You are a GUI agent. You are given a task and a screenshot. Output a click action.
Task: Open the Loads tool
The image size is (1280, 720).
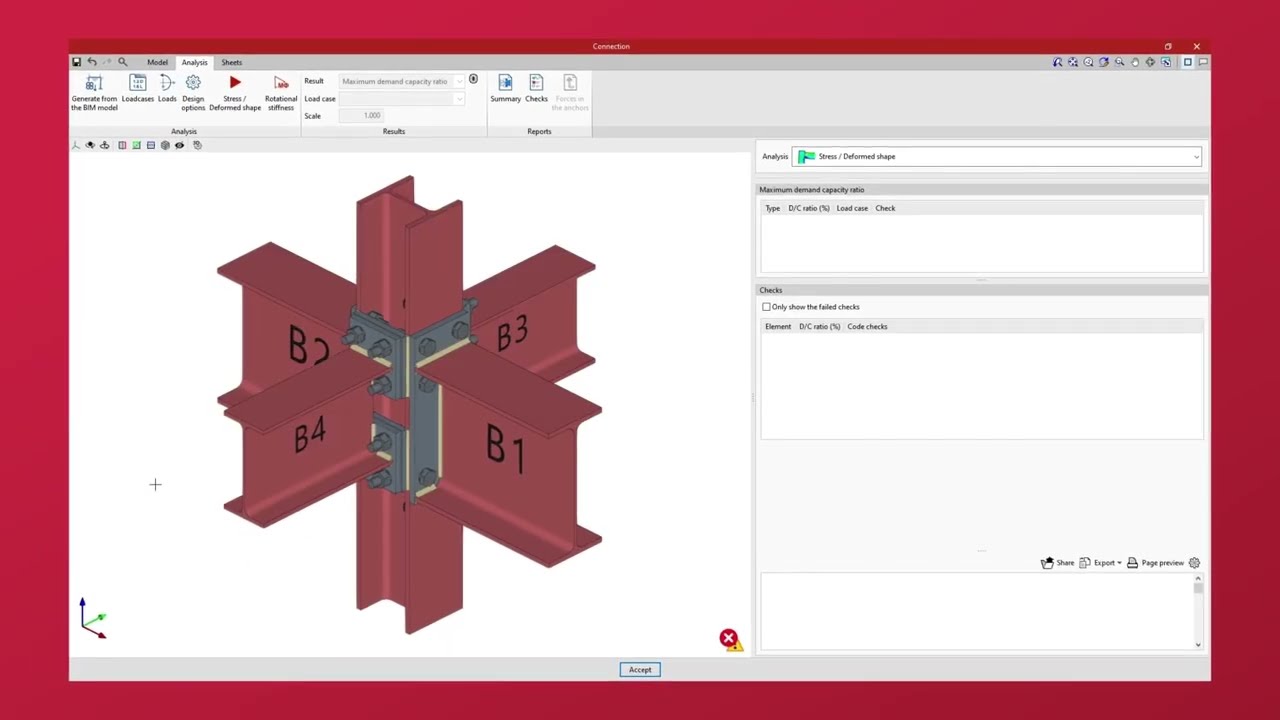click(x=167, y=90)
